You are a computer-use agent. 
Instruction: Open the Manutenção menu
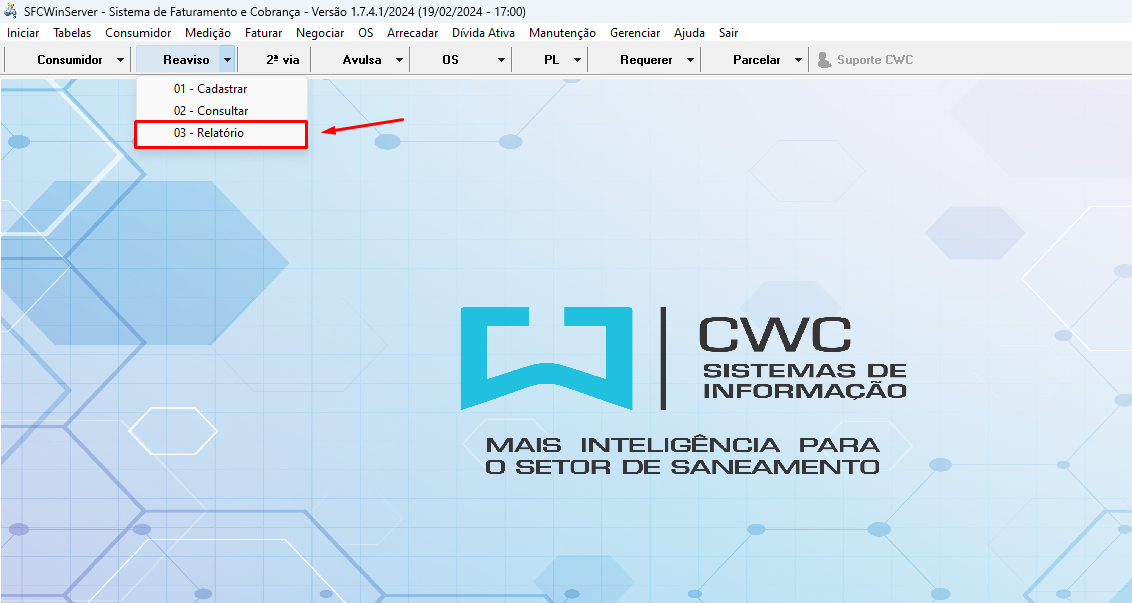pos(562,33)
